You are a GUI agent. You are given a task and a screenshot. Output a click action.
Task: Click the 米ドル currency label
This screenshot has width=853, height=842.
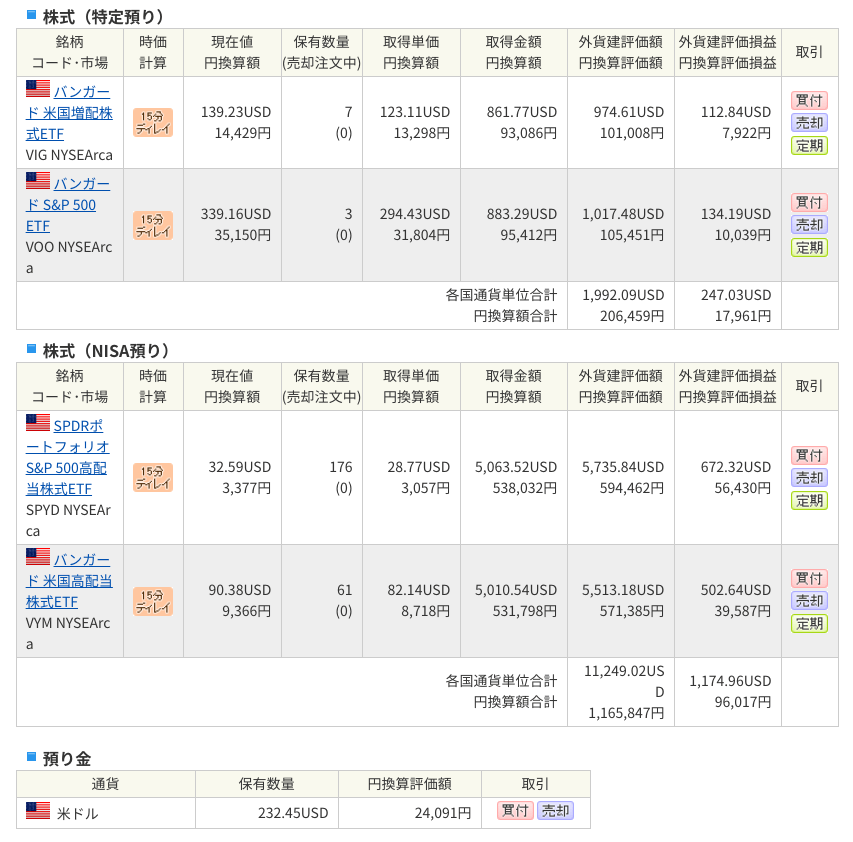tap(78, 814)
